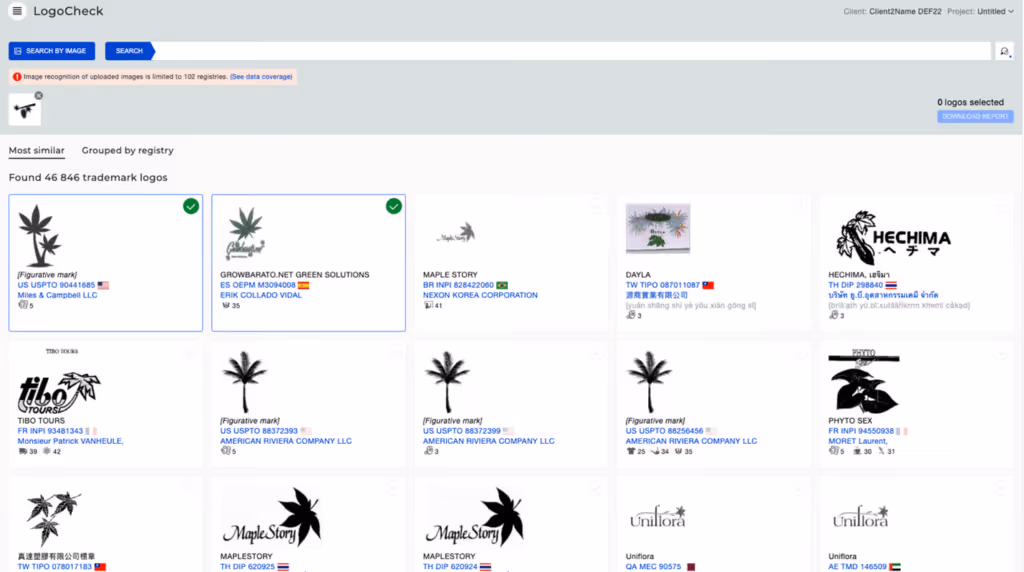Remove the uploaded image with its X icon
Viewport: 1024px width, 572px height.
39,95
